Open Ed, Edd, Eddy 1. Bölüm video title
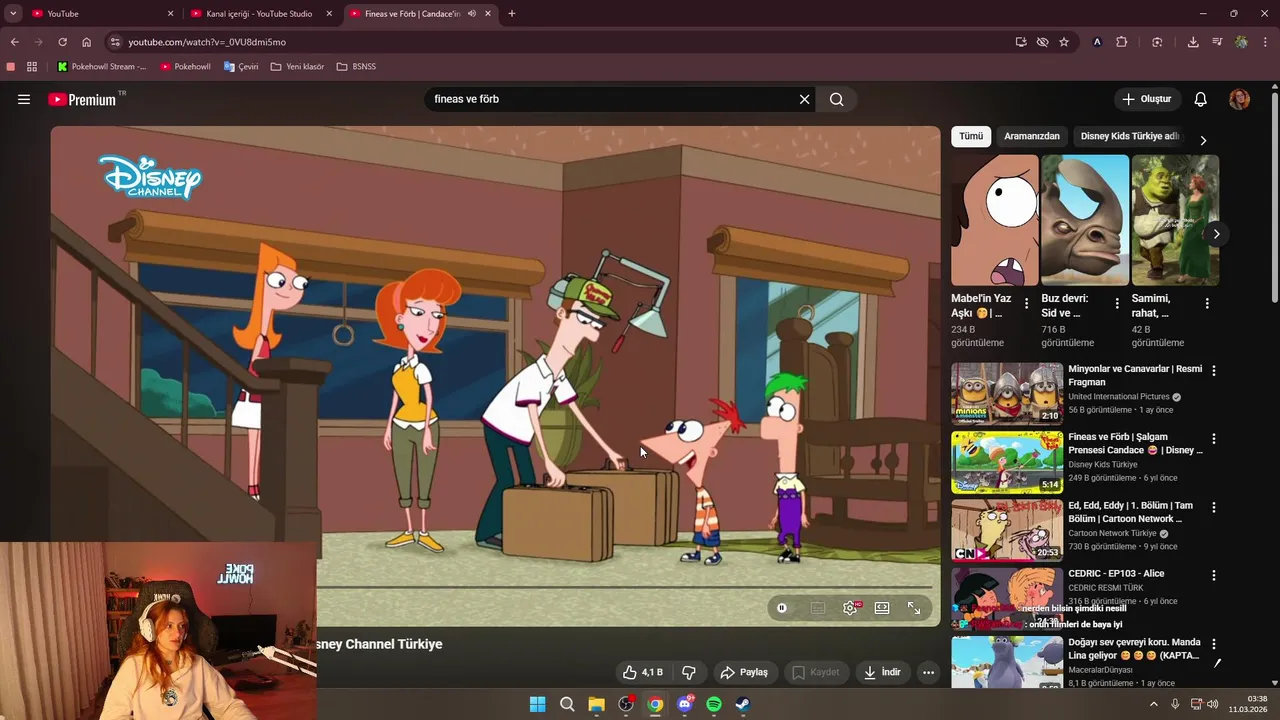The height and width of the screenshot is (720, 1280). 1131,512
